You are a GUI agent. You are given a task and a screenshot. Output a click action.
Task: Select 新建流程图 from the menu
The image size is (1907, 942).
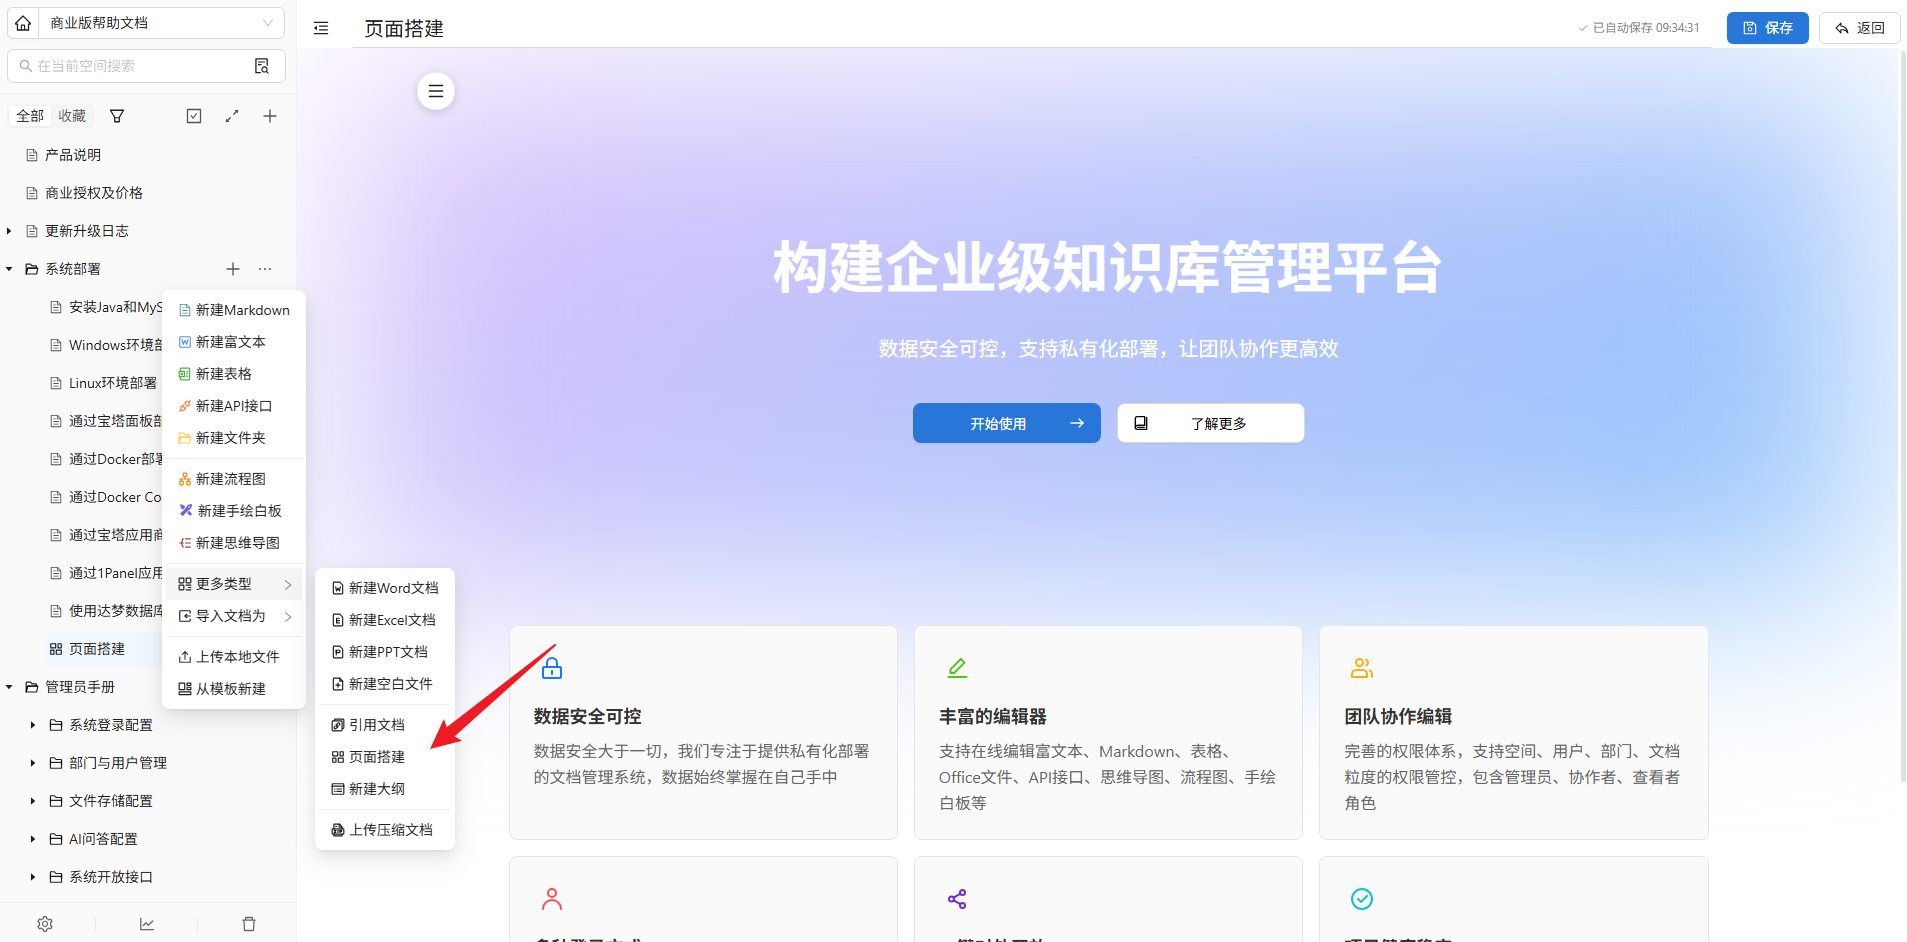tap(234, 479)
